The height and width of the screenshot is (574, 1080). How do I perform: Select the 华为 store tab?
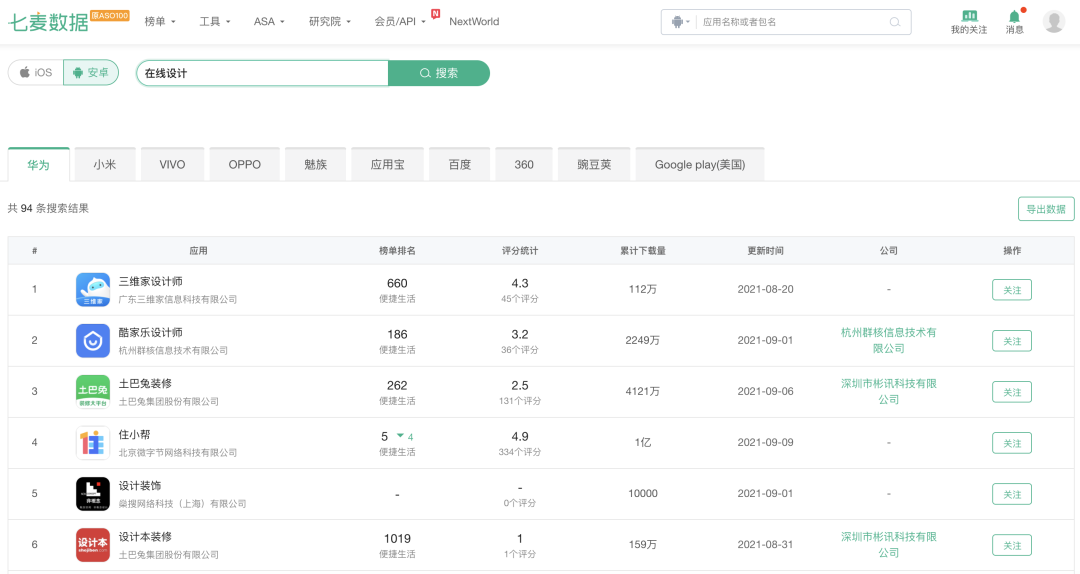tap(39, 165)
